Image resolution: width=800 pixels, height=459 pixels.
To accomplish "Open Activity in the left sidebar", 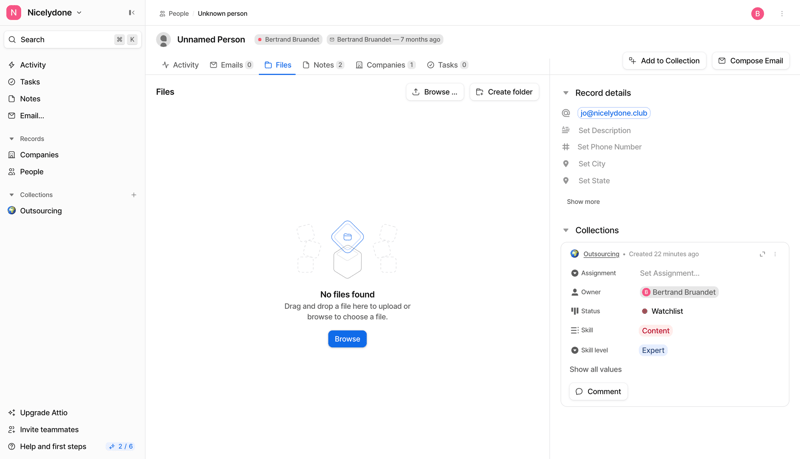I will click(x=33, y=65).
